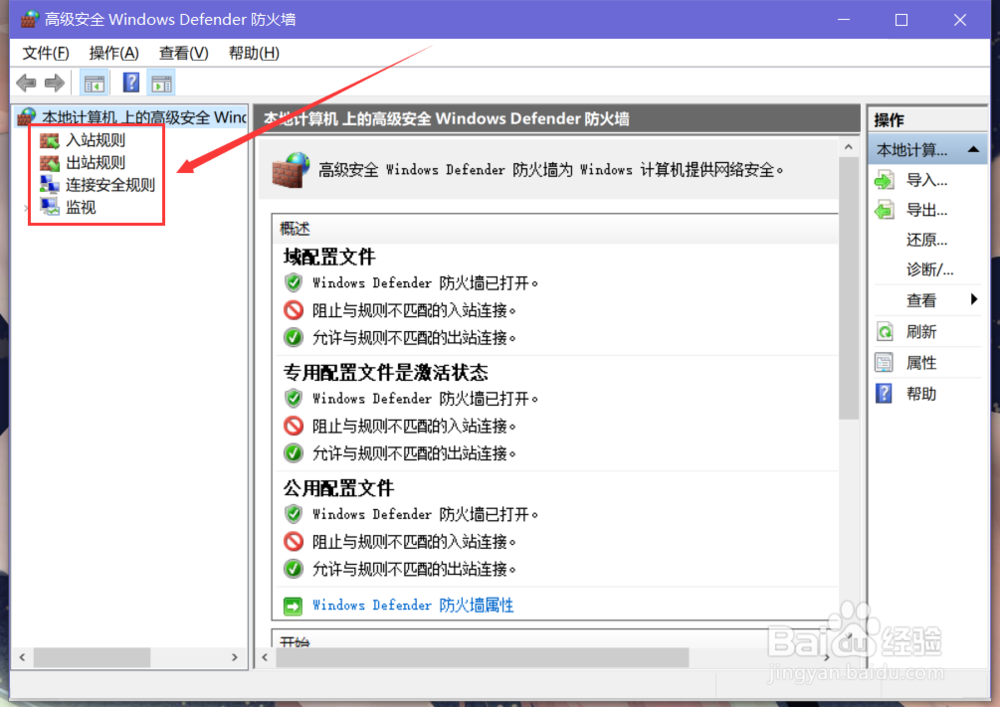Click the 操作 pane header
The image size is (1000, 707).
889,120
